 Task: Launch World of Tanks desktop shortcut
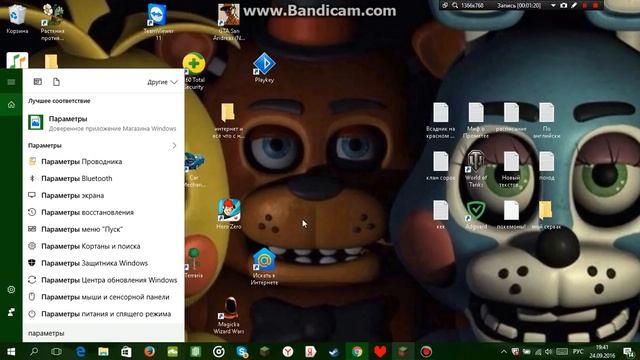[x=476, y=169]
